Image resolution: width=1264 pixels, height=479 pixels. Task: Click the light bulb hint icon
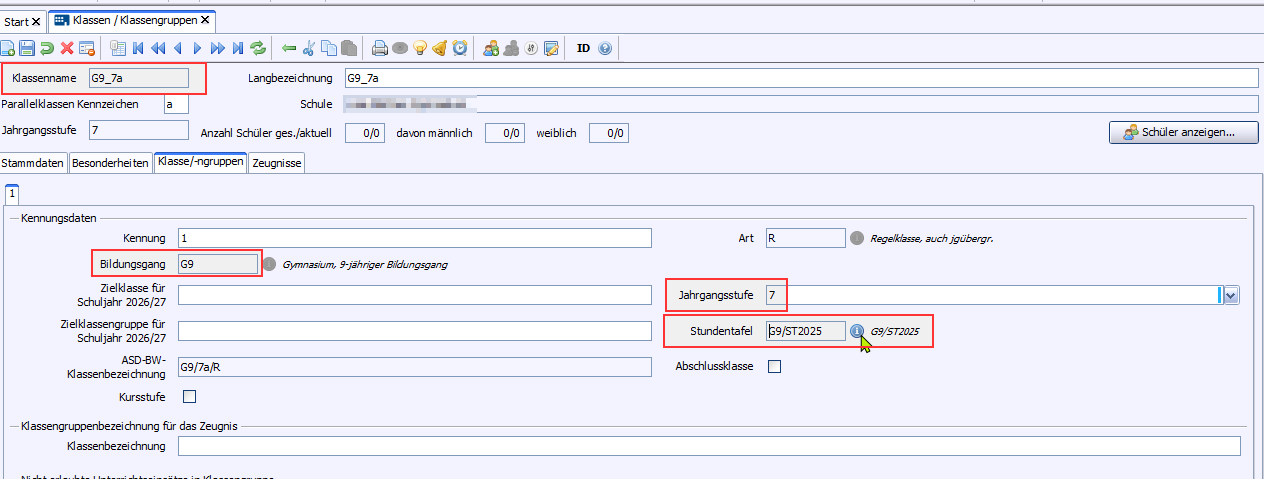click(419, 48)
